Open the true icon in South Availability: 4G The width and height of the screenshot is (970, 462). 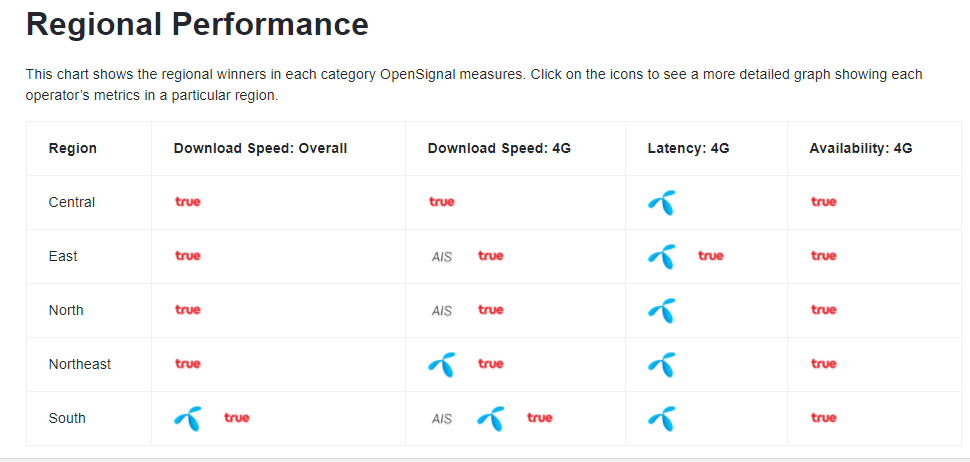click(x=823, y=417)
